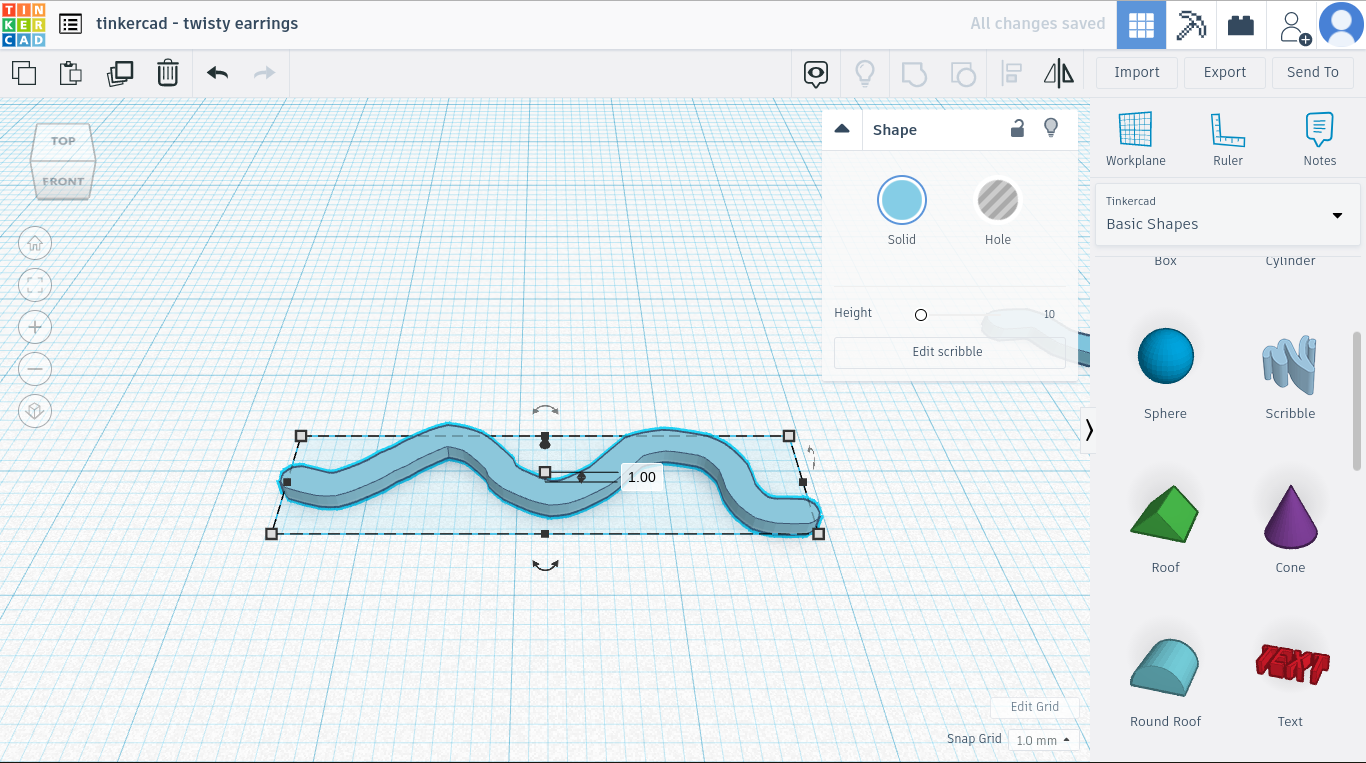This screenshot has width=1366, height=763.
Task: Open the view notes eye icon
Action: click(x=817, y=73)
